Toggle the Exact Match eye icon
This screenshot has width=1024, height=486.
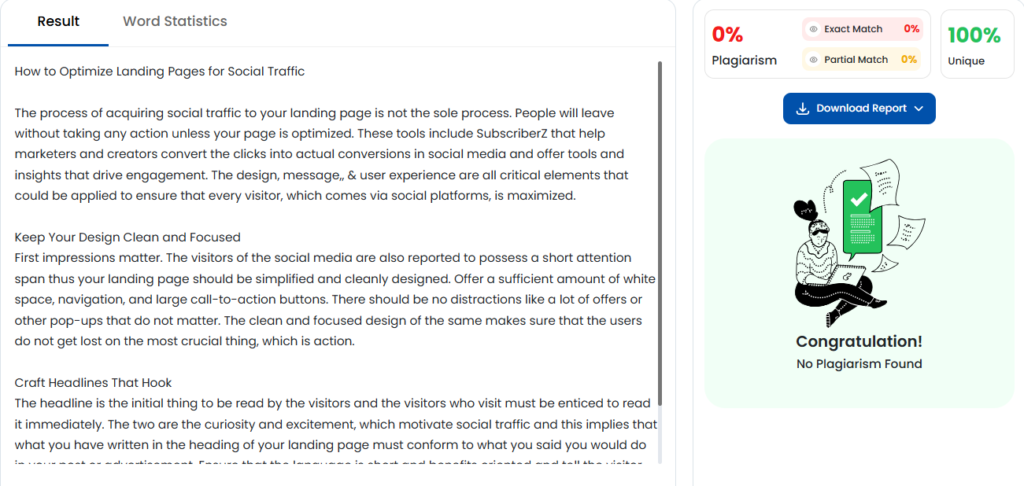click(x=813, y=29)
